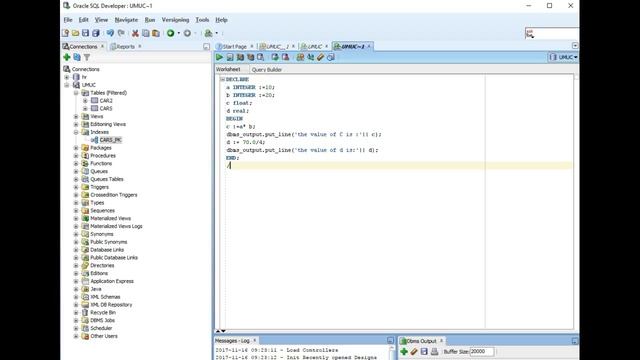640x360 pixels.
Task: Print Dbms Output with printer icon
Action: [x=434, y=351]
